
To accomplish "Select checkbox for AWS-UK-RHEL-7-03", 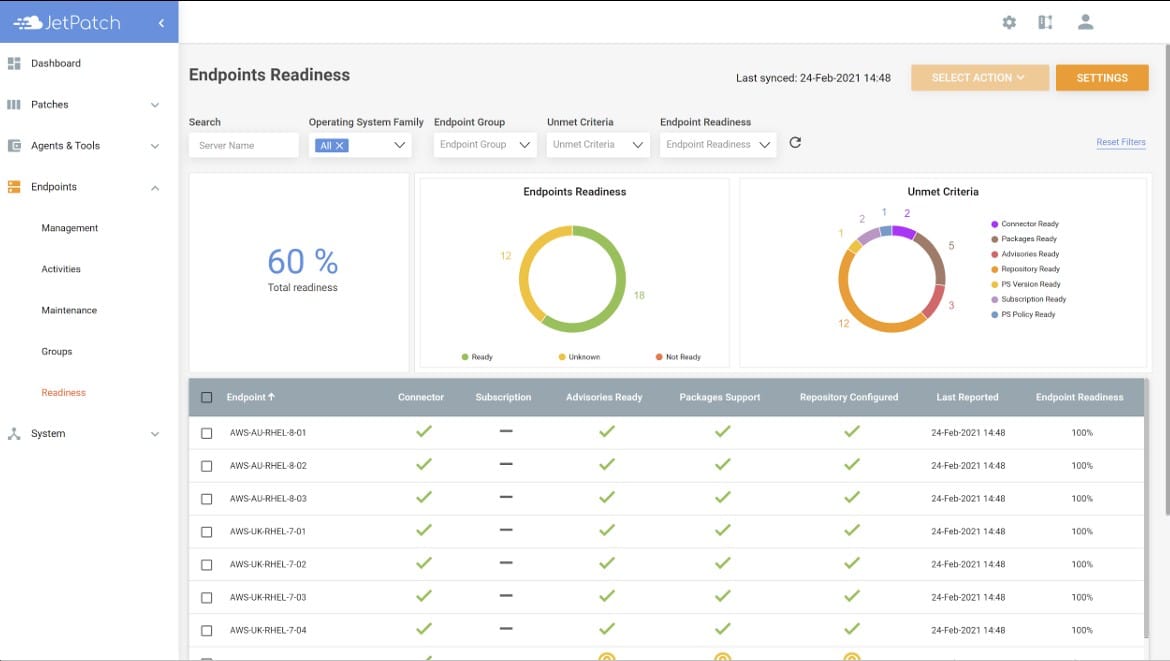I will 207,598.
